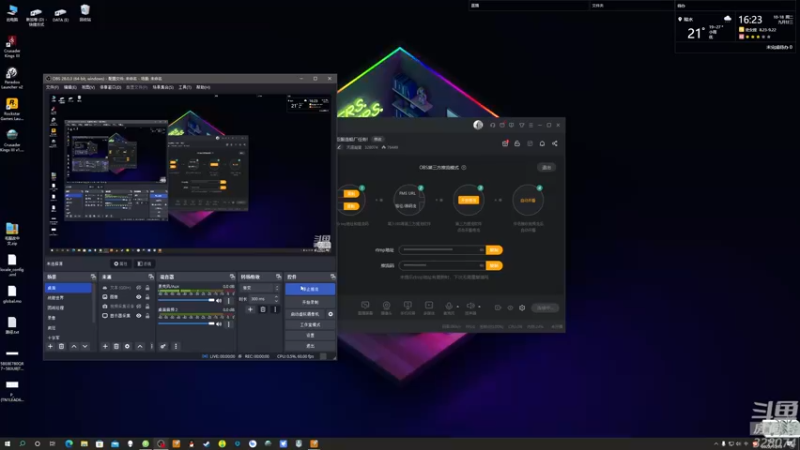Open mixer footer three-dot menu
The image size is (800, 450).
176,346
